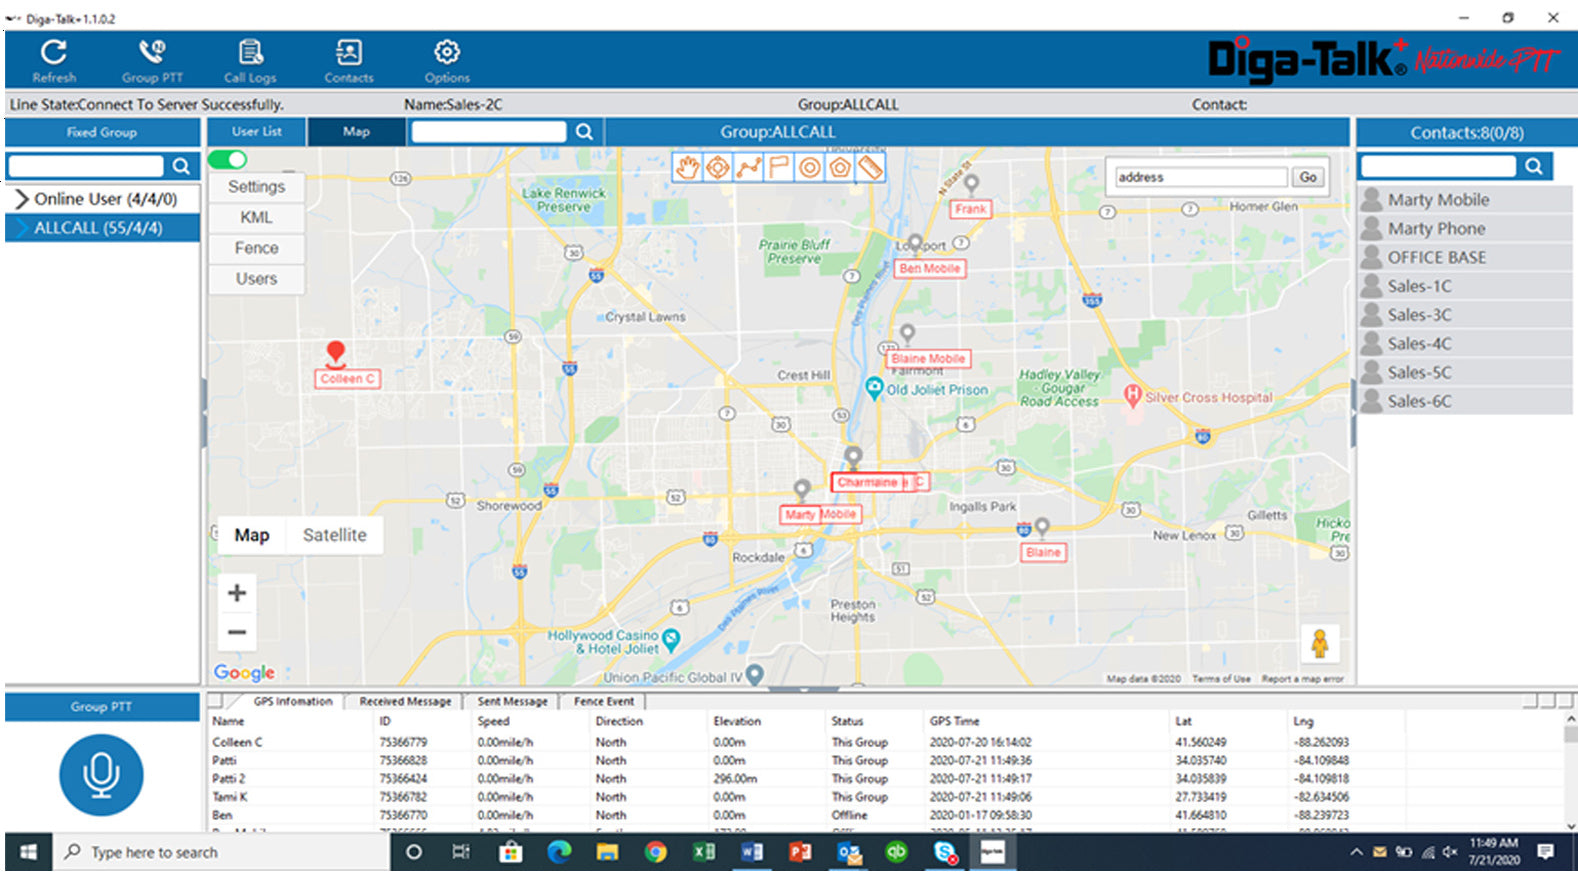Click the flag marker tool
The height and width of the screenshot is (881, 1578).
(779, 168)
